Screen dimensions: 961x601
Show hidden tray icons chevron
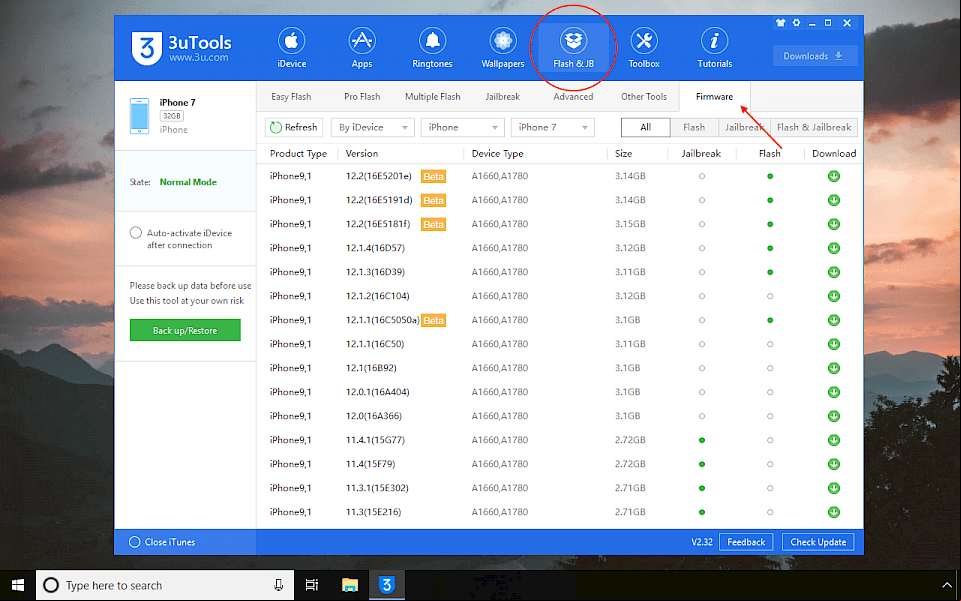click(x=946, y=586)
